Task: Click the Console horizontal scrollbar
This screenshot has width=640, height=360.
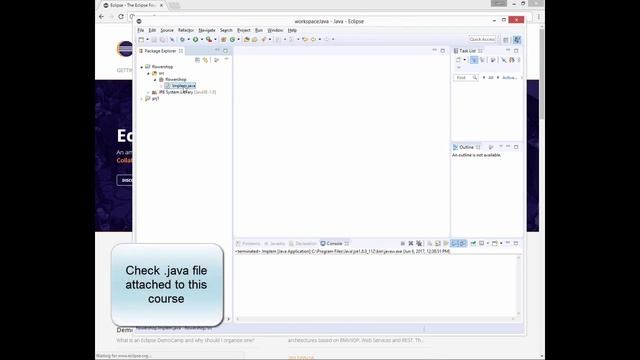Action: [x=376, y=319]
